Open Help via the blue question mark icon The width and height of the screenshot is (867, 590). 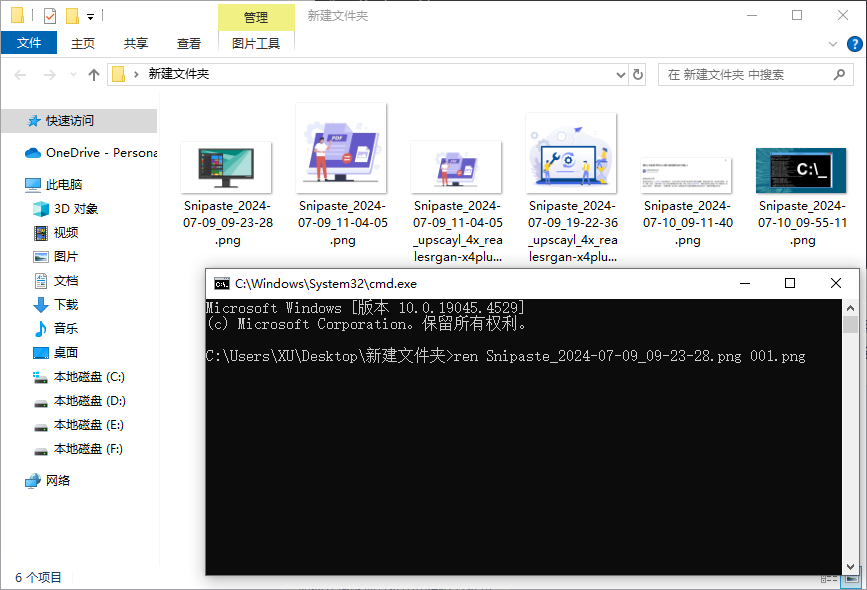click(x=855, y=43)
